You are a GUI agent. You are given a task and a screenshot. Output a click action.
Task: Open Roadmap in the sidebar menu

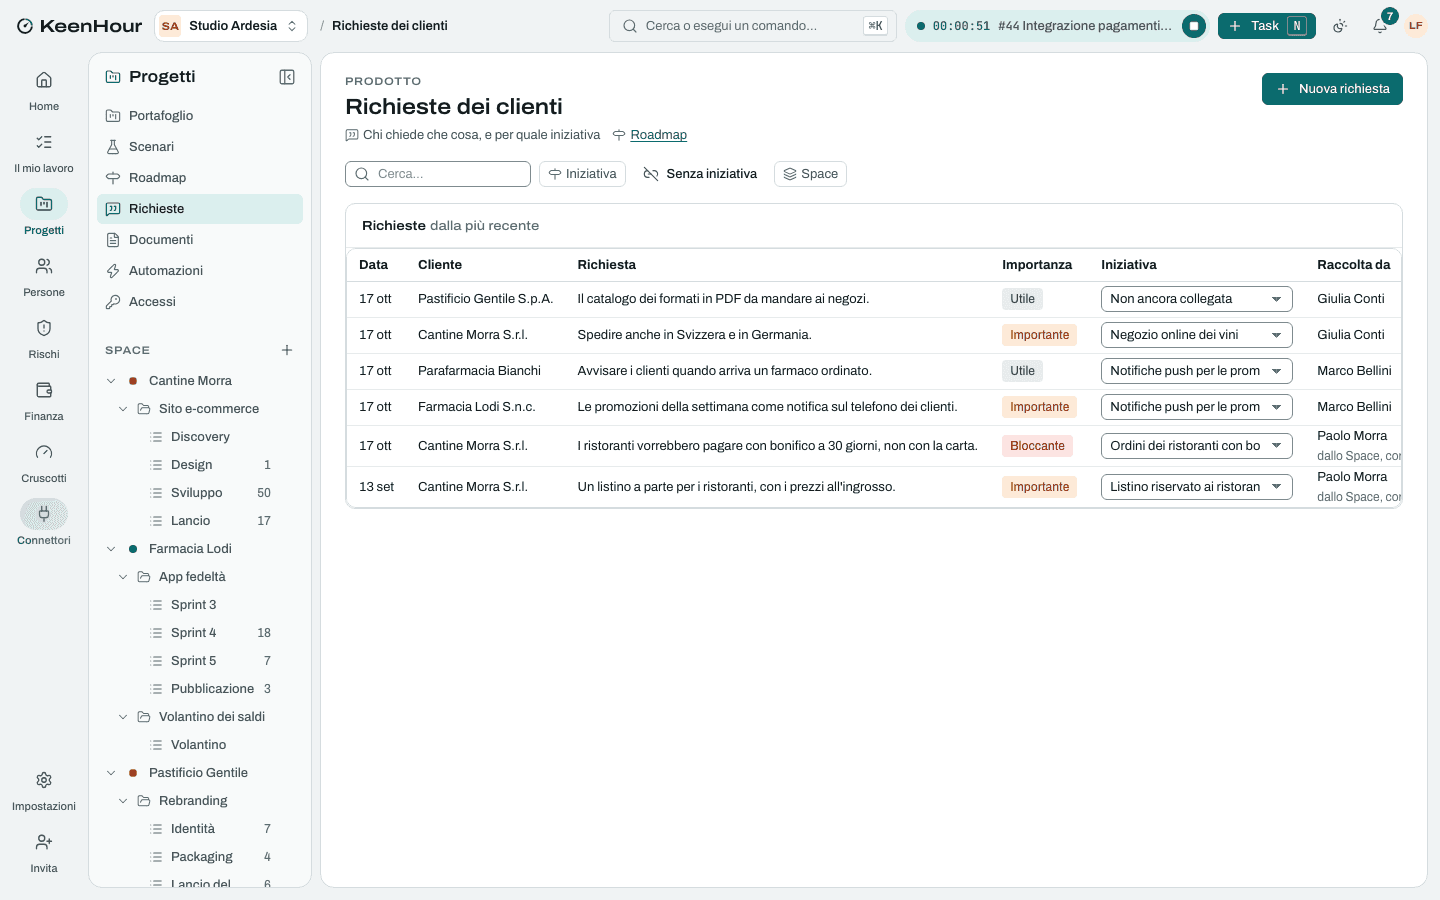click(x=200, y=178)
